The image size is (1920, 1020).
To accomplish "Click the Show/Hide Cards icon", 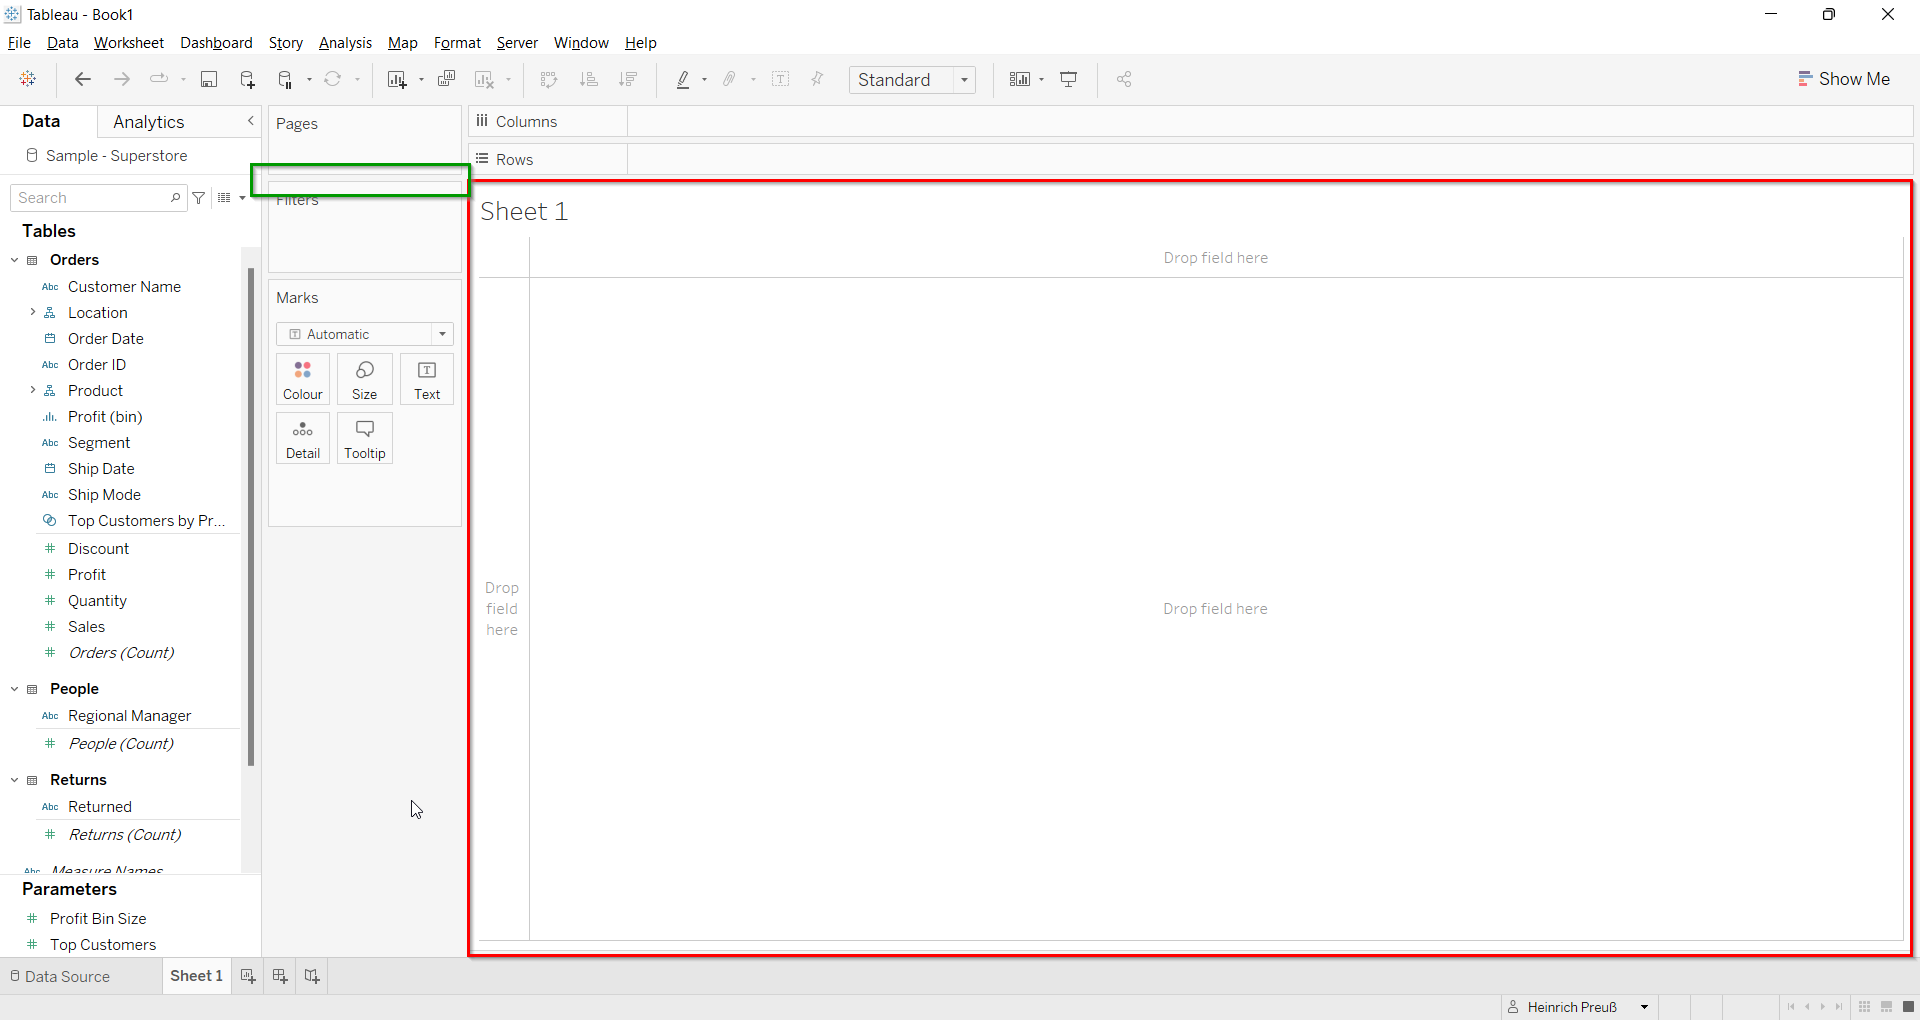I will [1020, 79].
